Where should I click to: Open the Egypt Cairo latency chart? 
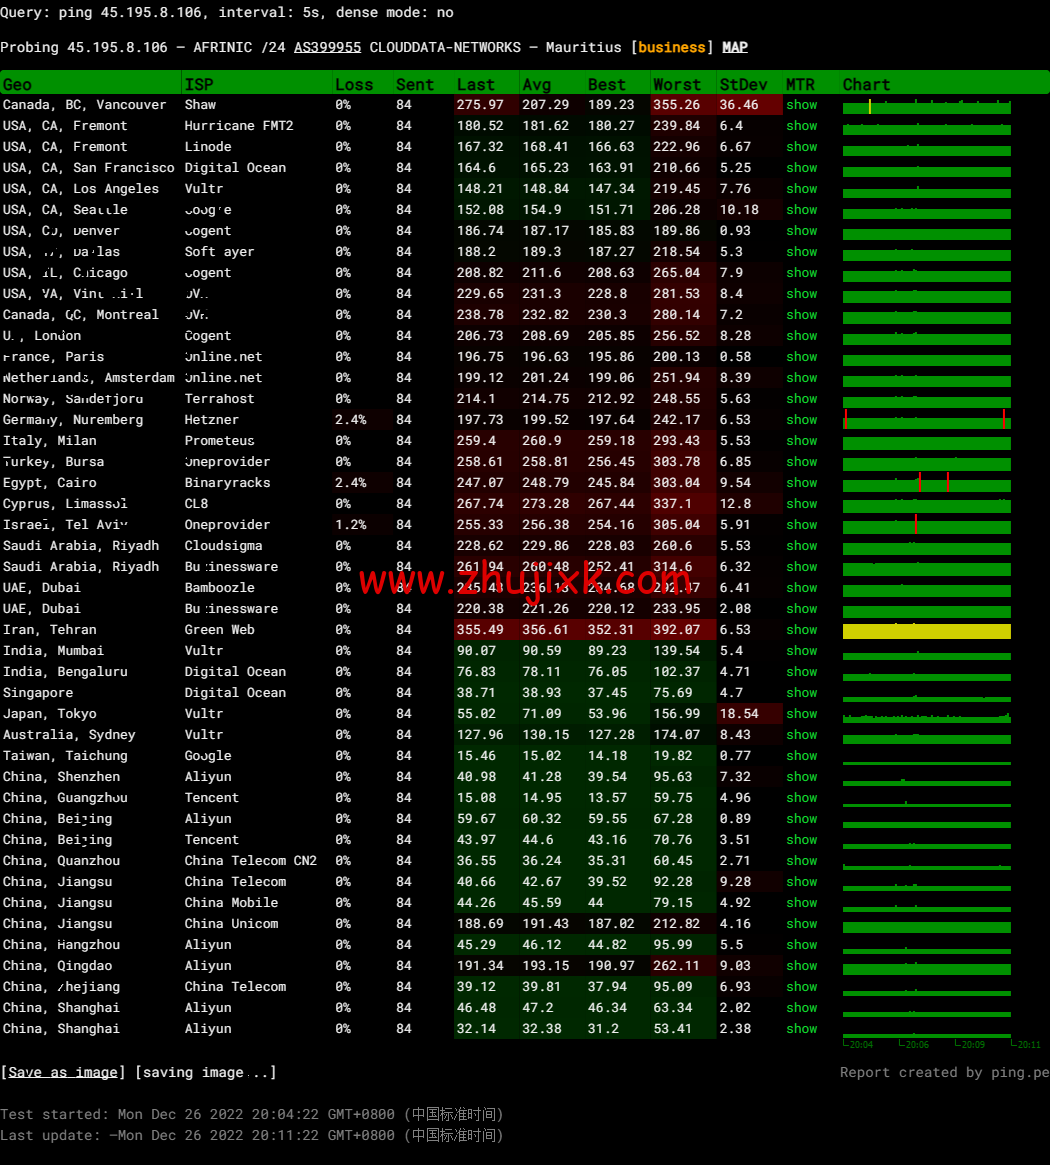tap(926, 484)
